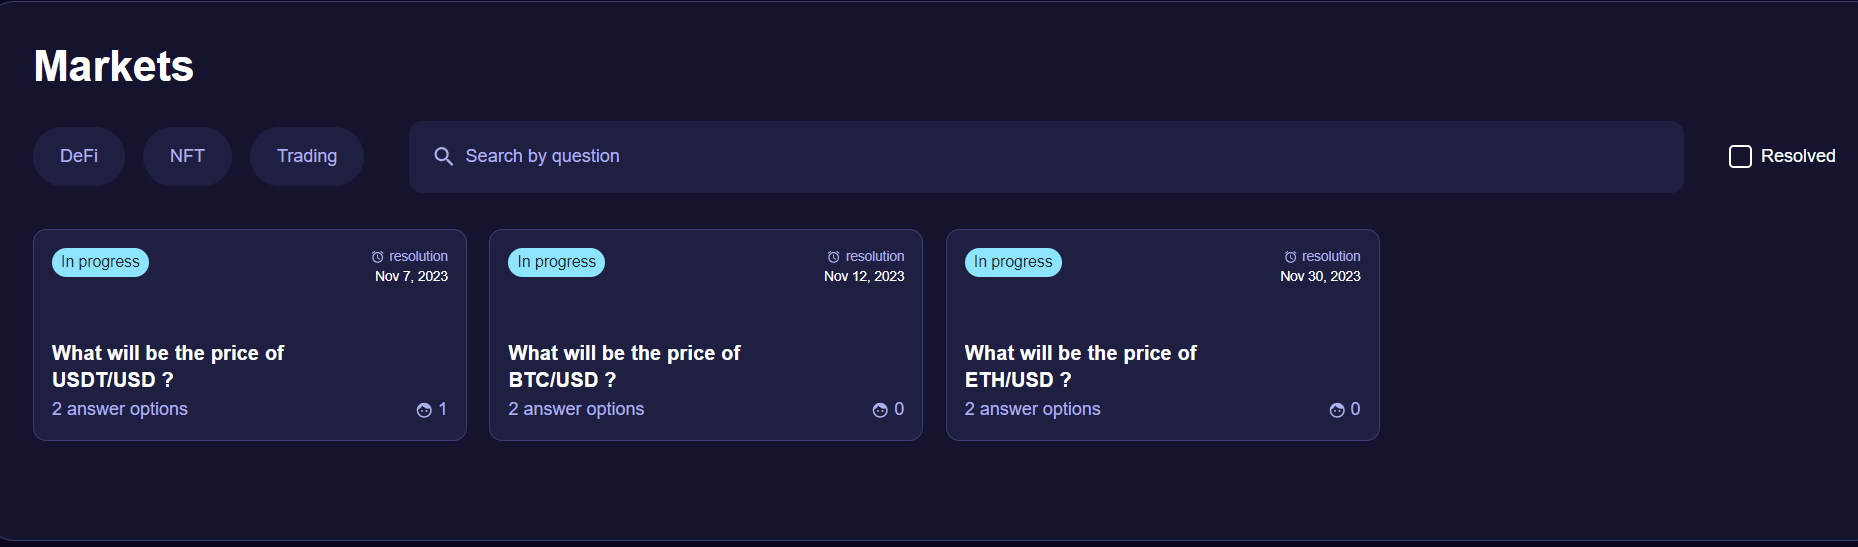This screenshot has width=1858, height=547.
Task: Click In progress badge on the ETH/USD card
Action: [1013, 262]
